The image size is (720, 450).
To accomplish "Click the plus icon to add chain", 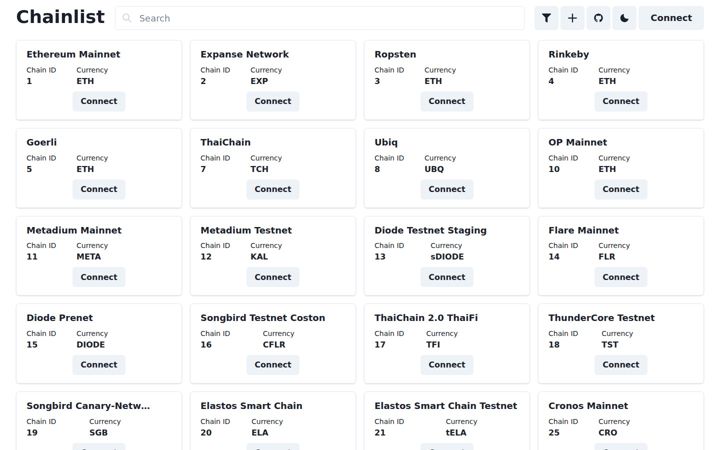I will (x=572, y=18).
